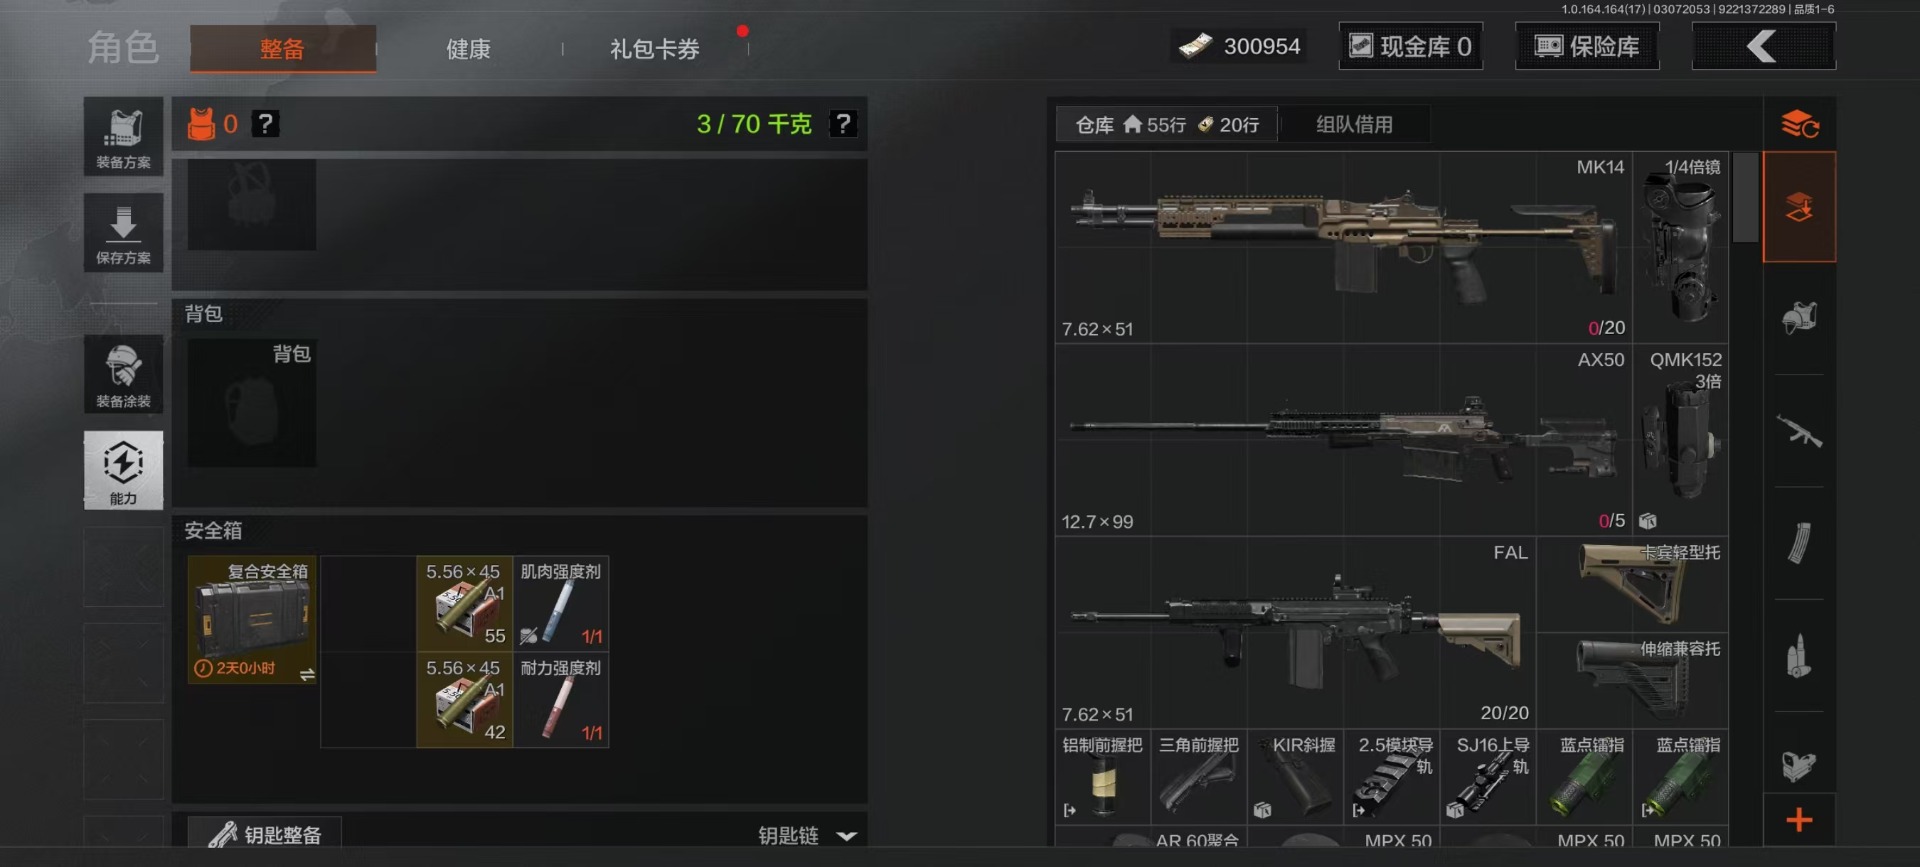The image size is (1920, 867).
Task: Select the 能力 ability icon
Action: (123, 471)
